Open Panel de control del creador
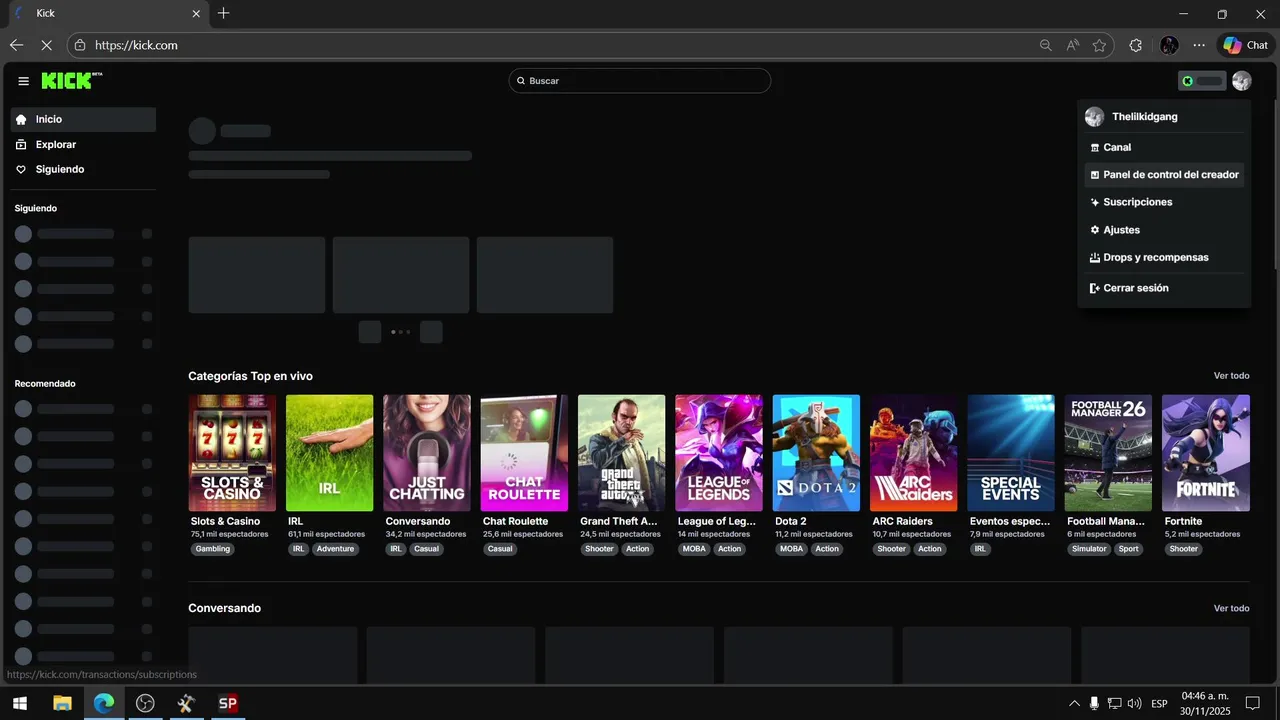Image resolution: width=1280 pixels, height=720 pixels. coord(1164,175)
